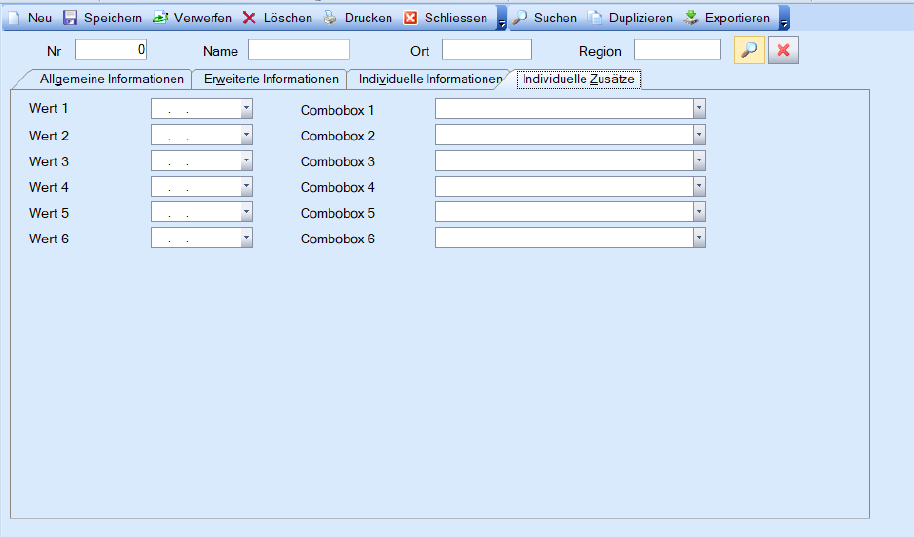Click the red X clear filter button
914x537 pixels.
coord(783,50)
